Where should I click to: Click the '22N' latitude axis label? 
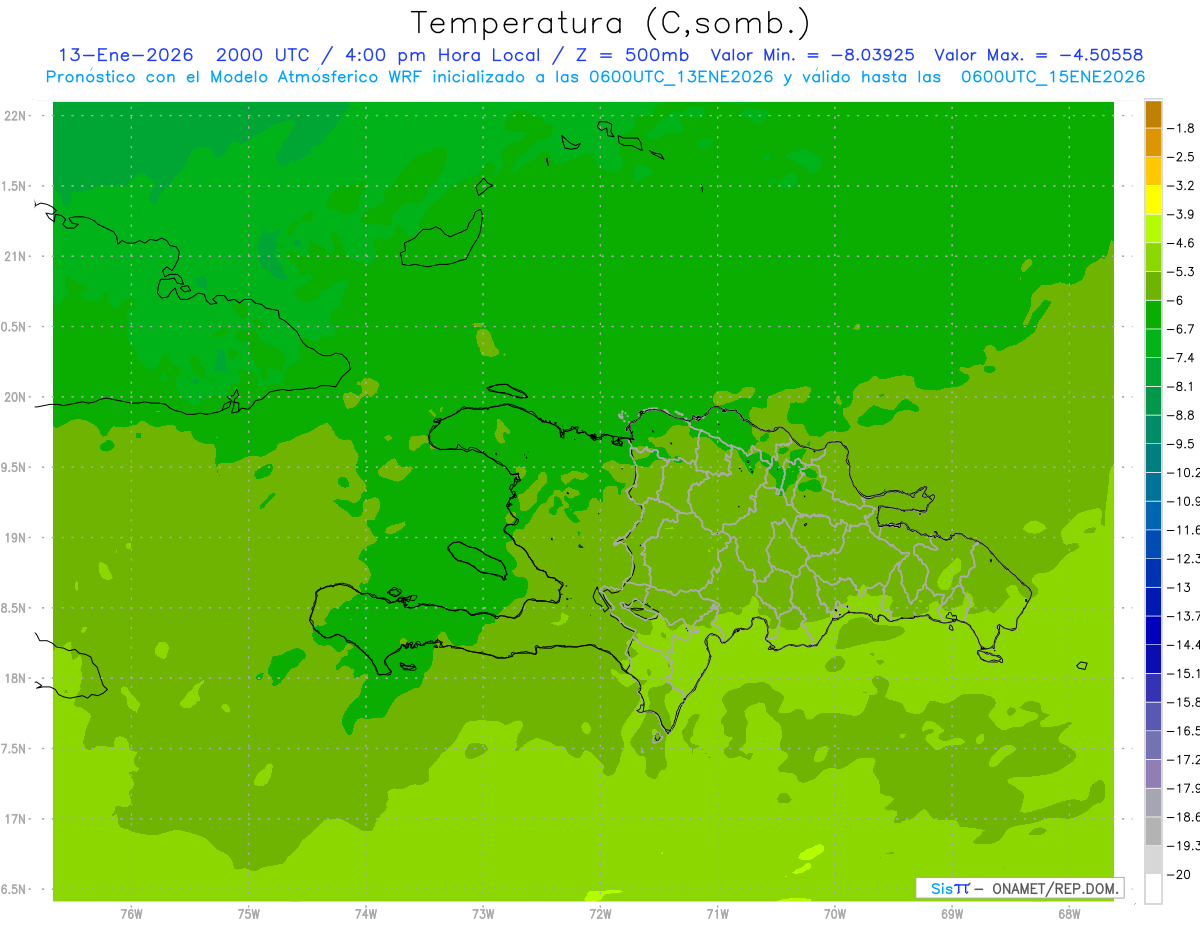[16, 116]
